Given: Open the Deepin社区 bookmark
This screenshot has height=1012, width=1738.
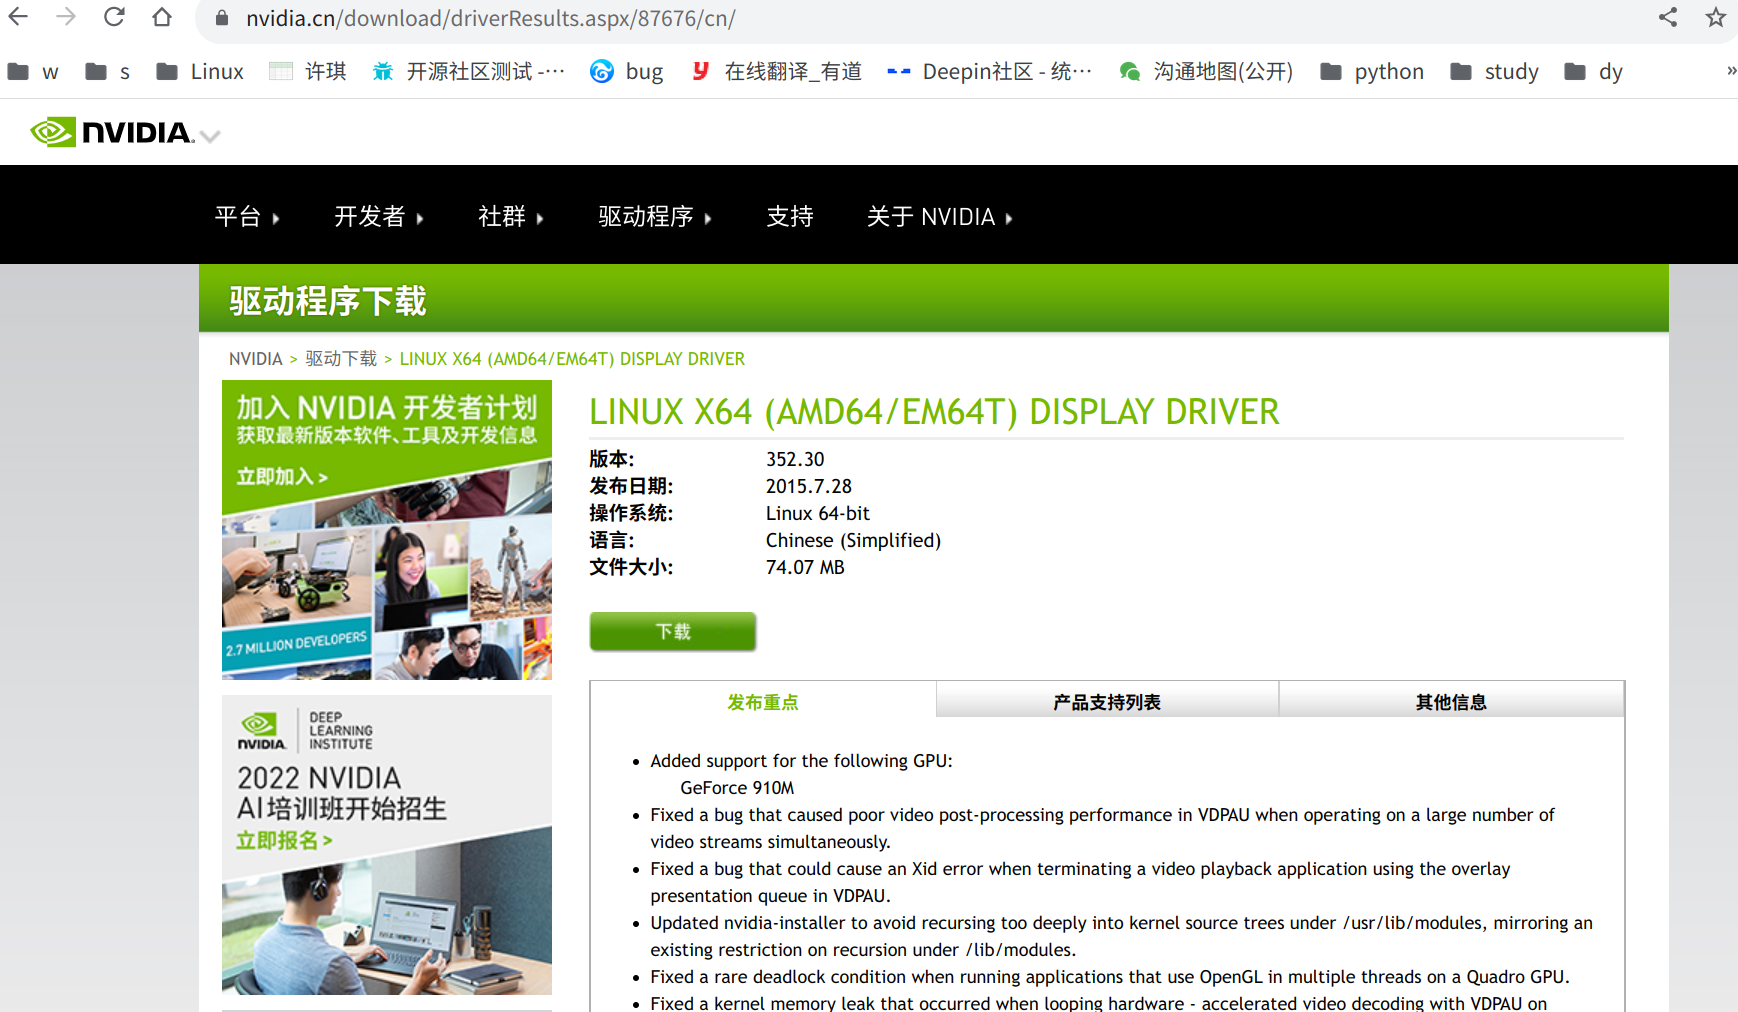Looking at the screenshot, I should click(990, 72).
